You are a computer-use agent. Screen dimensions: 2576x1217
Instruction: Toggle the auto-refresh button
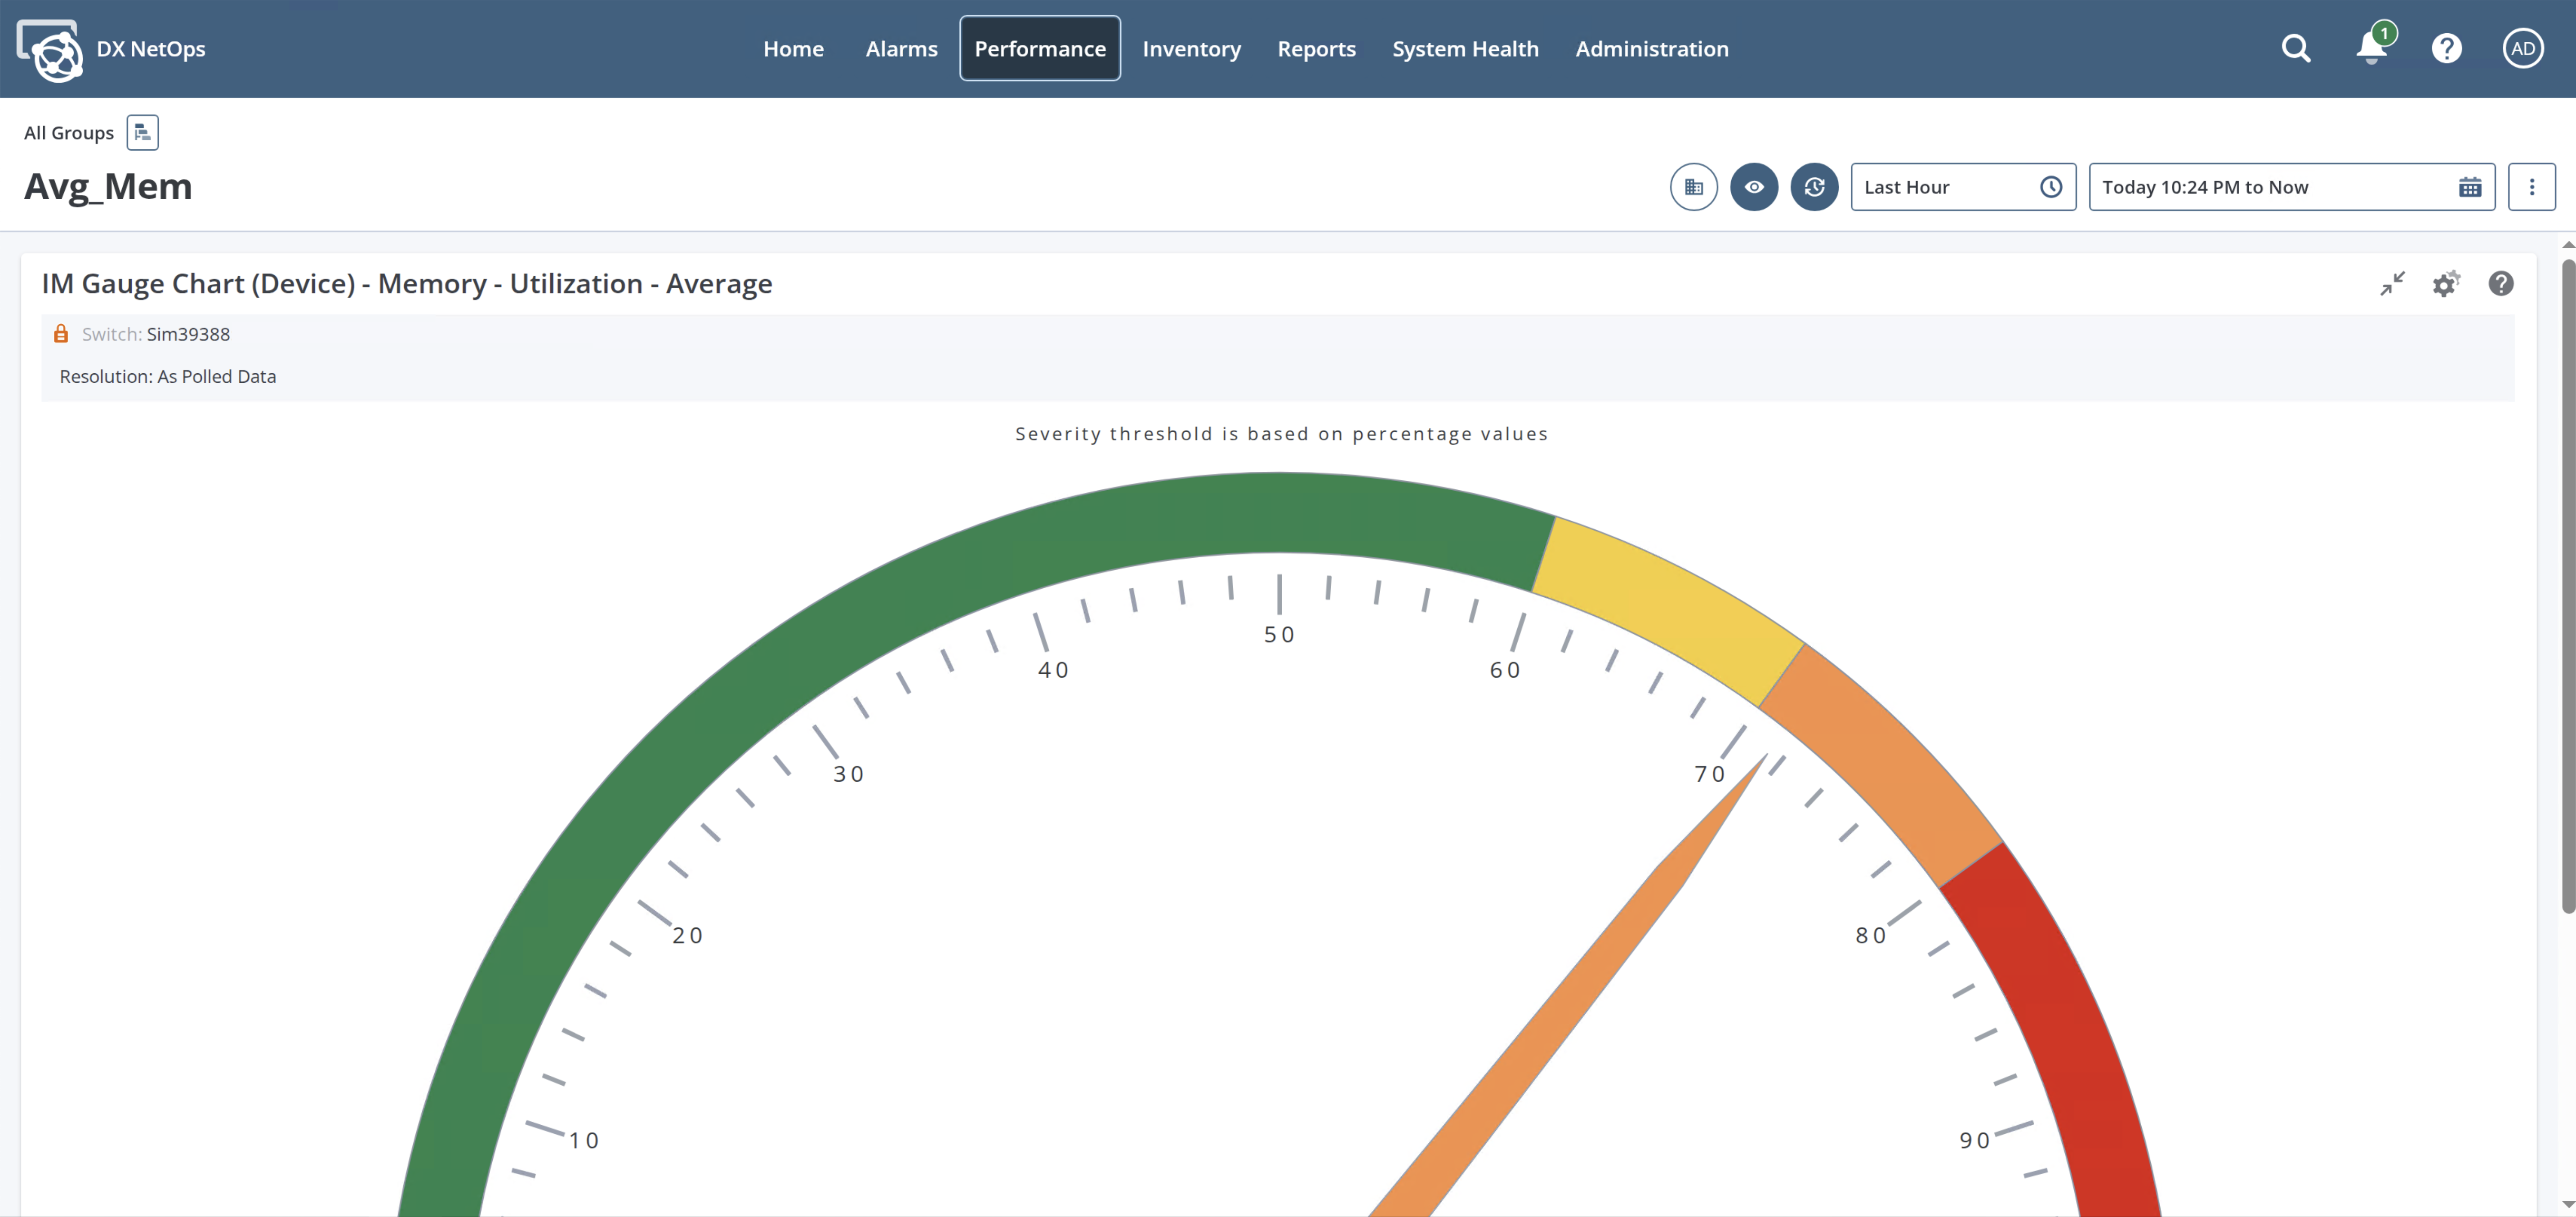1814,187
